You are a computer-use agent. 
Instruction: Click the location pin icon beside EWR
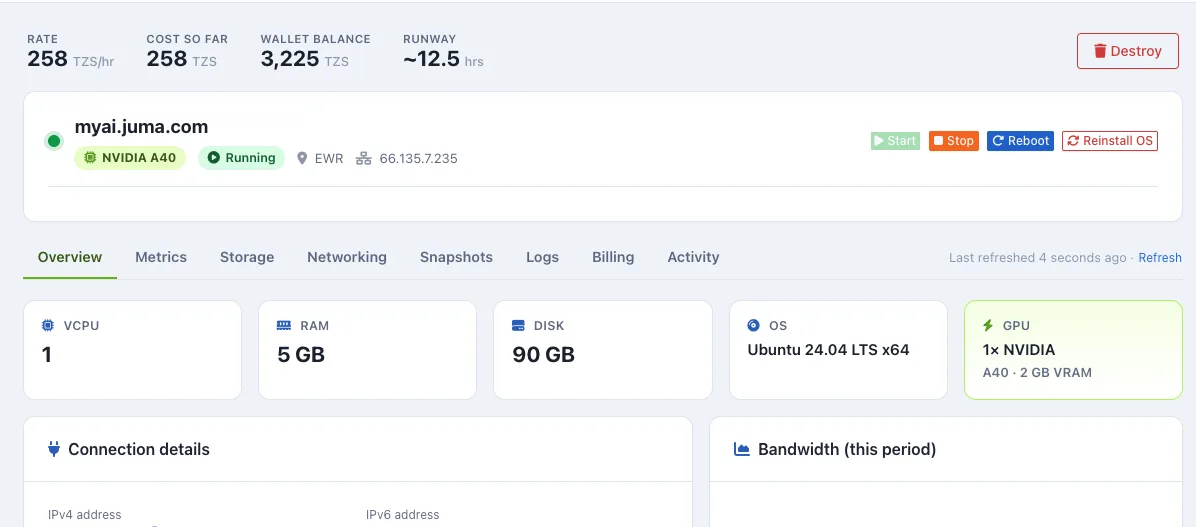click(302, 159)
